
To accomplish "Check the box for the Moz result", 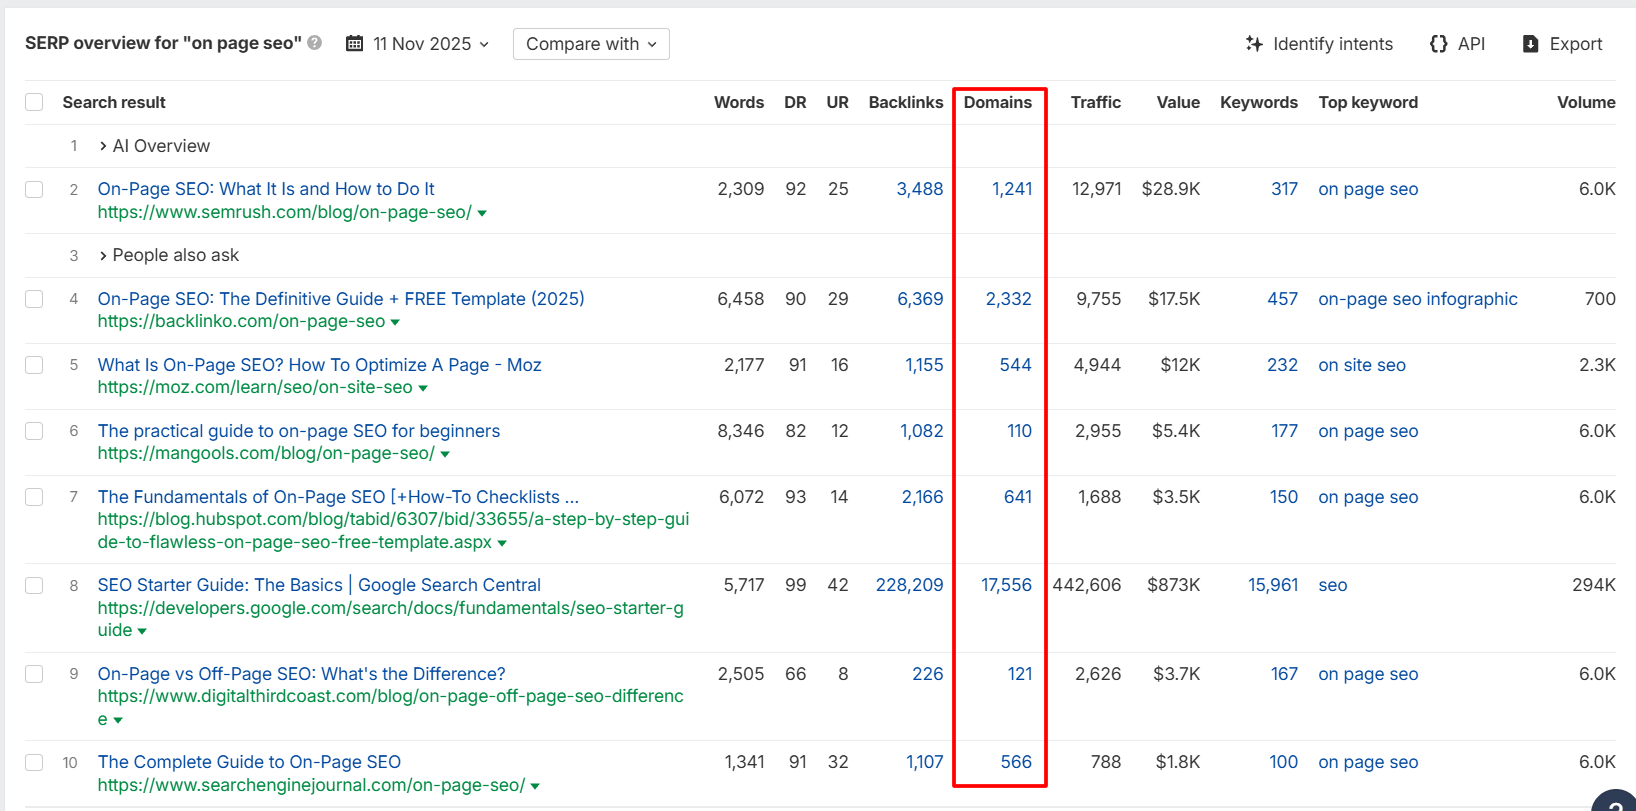I will tap(34, 365).
